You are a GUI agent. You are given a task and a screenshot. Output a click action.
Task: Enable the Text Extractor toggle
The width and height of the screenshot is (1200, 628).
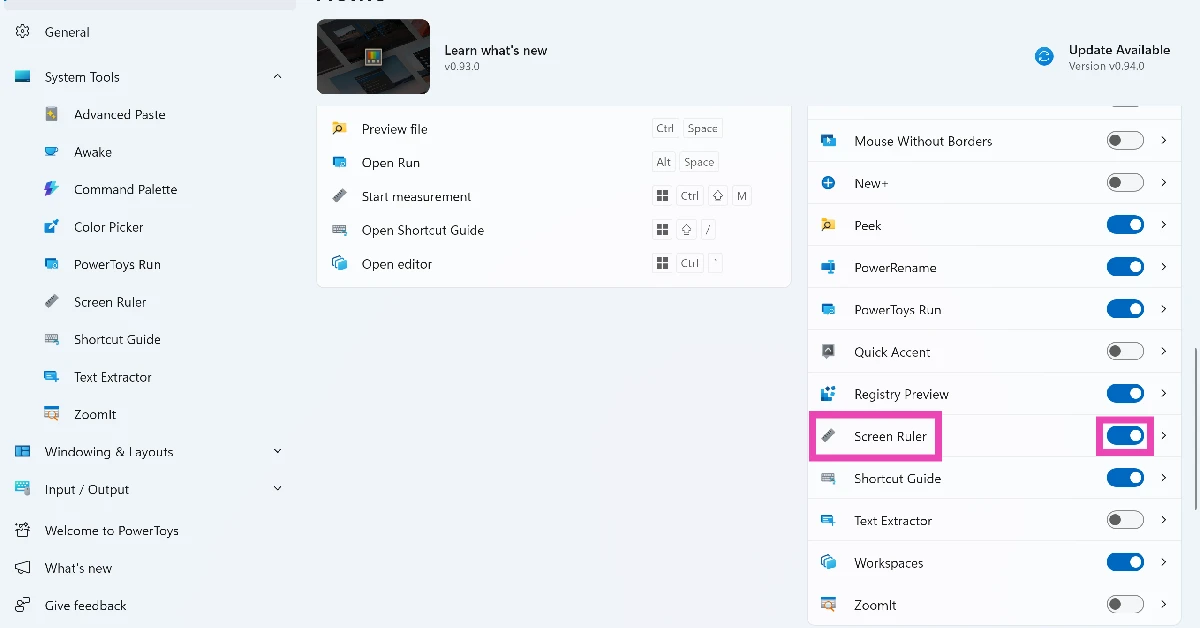[x=1125, y=520]
